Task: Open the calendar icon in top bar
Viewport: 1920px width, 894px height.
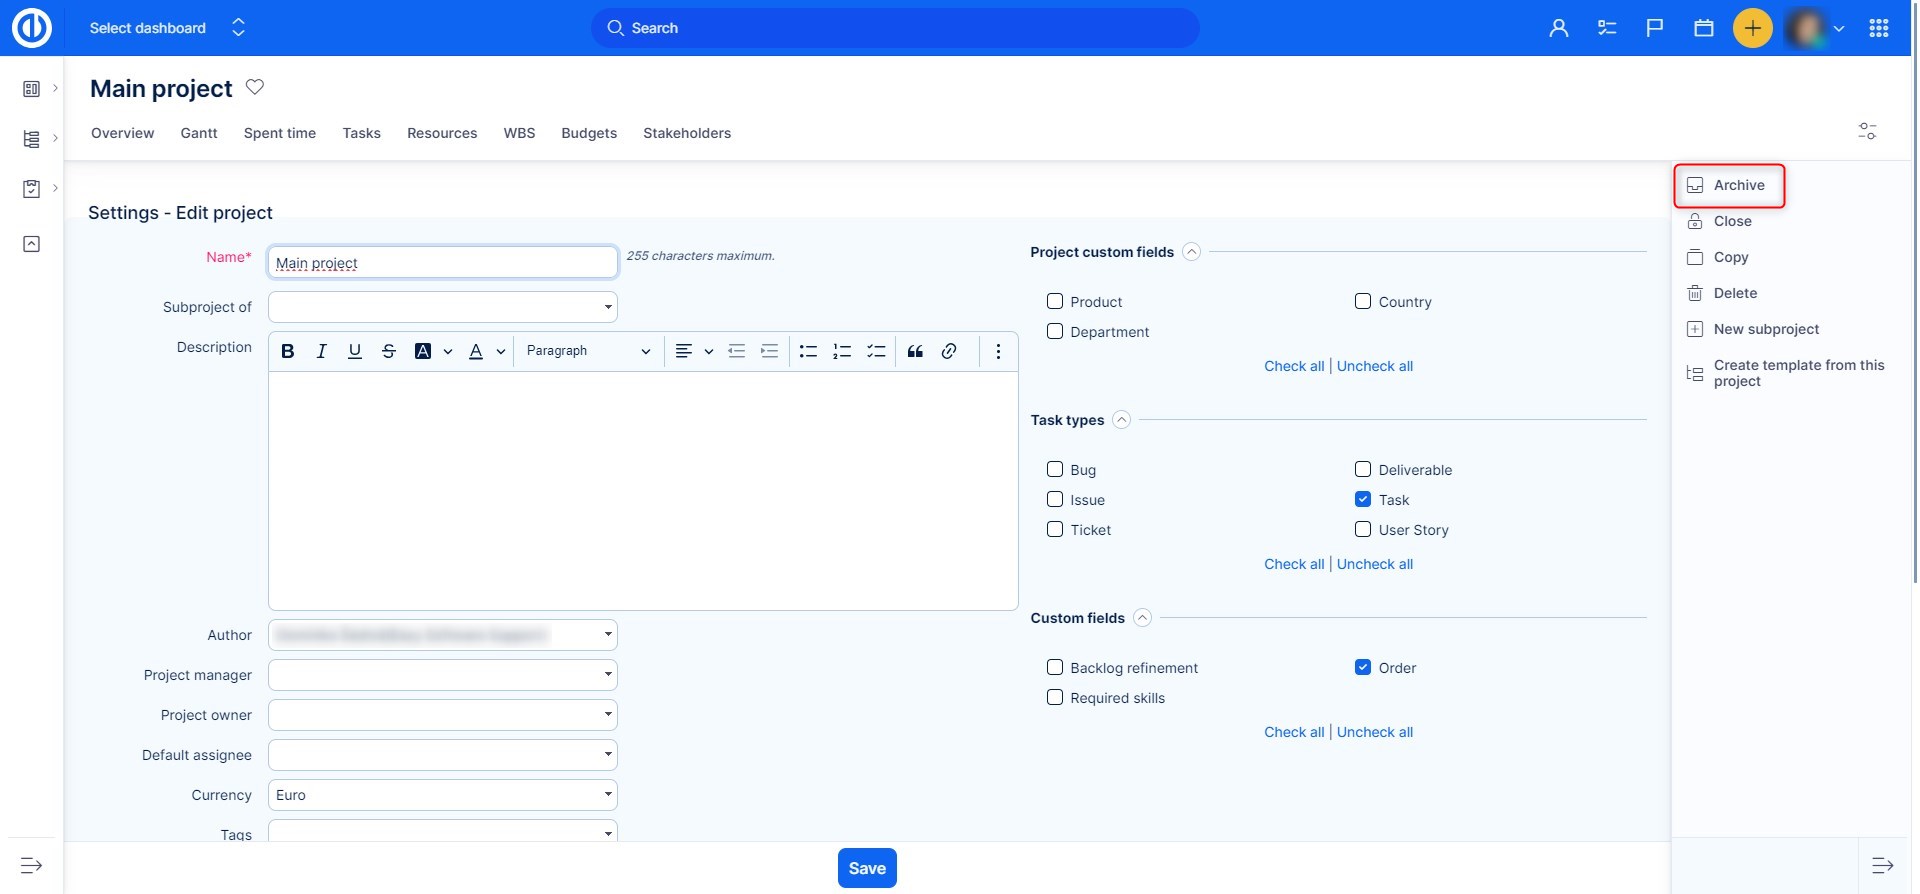Action: point(1704,28)
